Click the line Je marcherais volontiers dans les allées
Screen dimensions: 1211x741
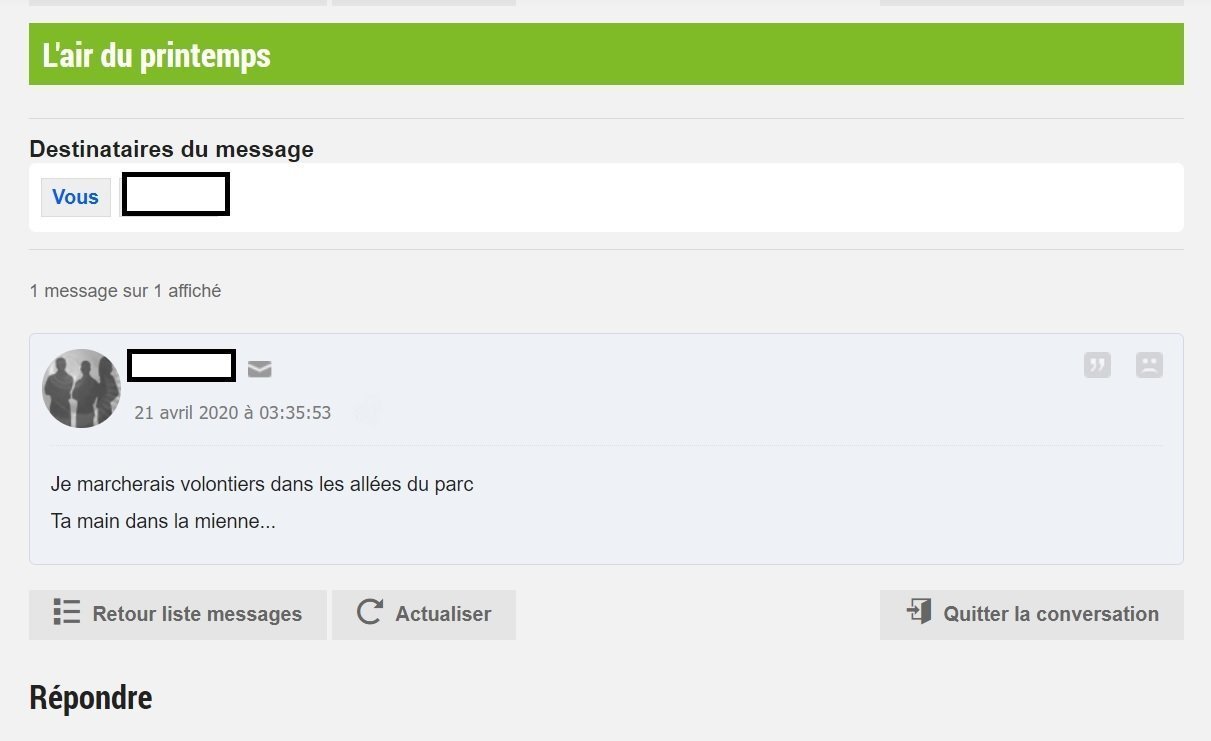(x=262, y=485)
